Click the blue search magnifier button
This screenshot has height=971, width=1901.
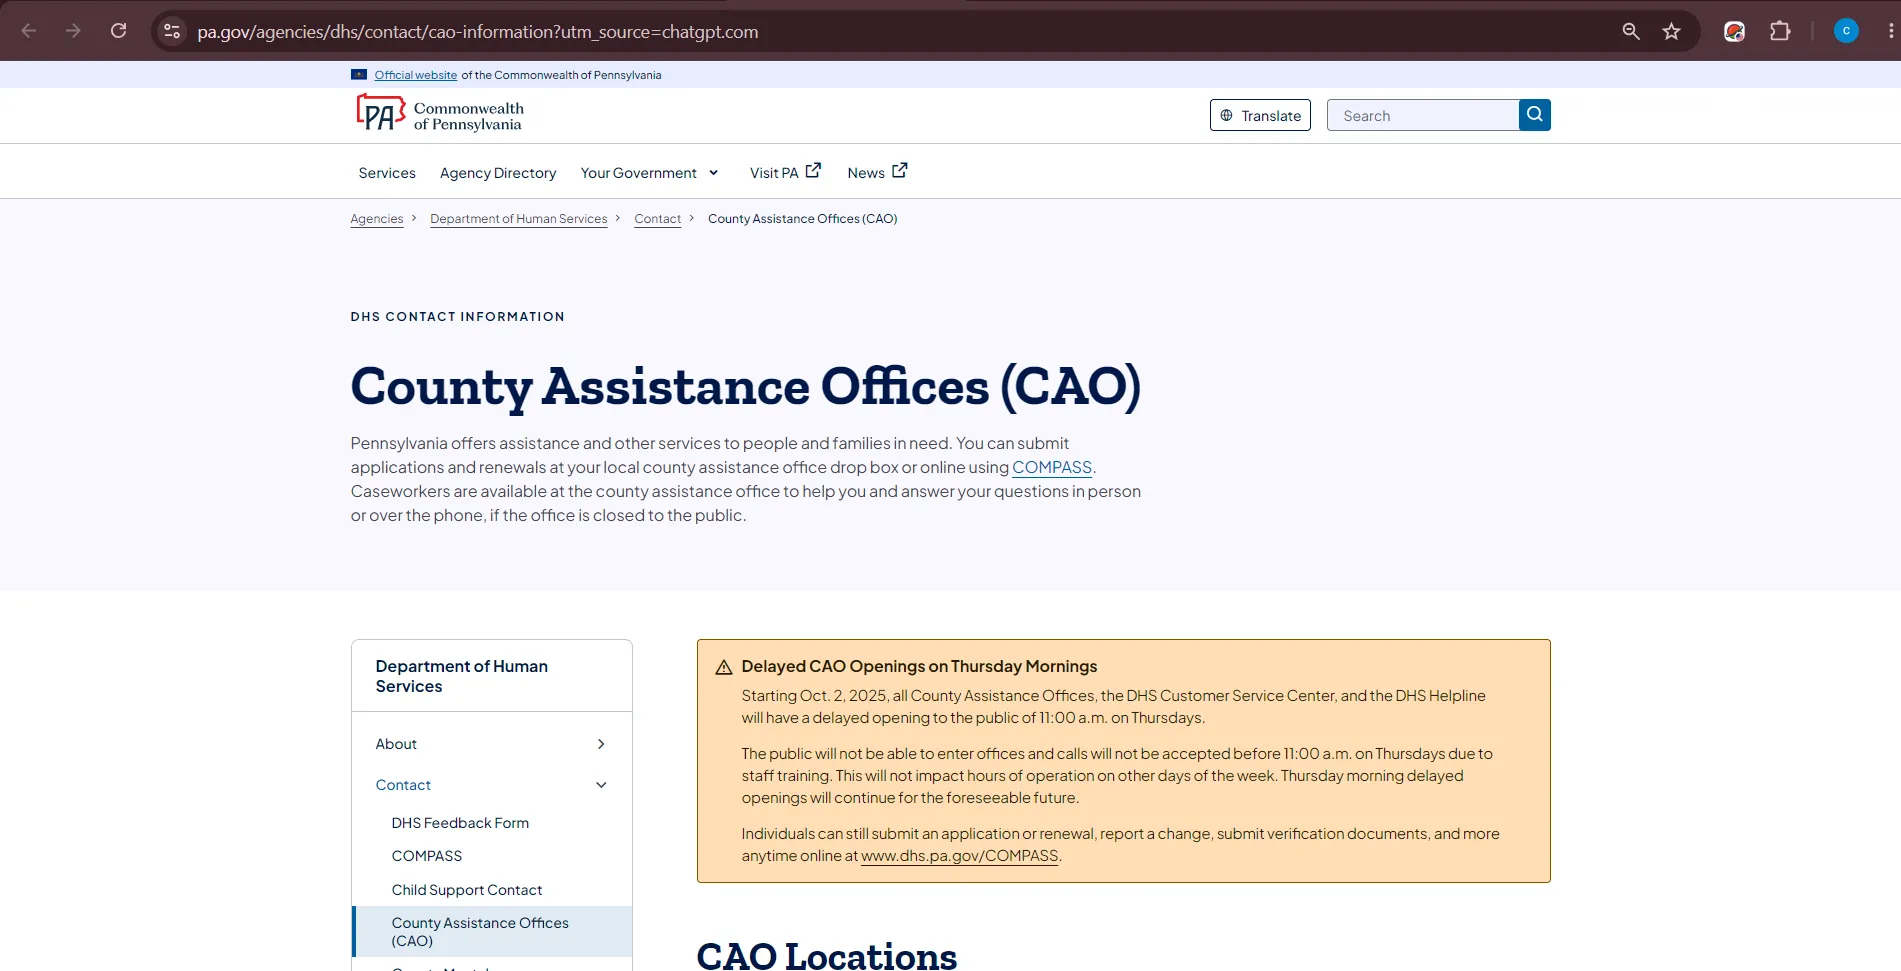[x=1534, y=115]
